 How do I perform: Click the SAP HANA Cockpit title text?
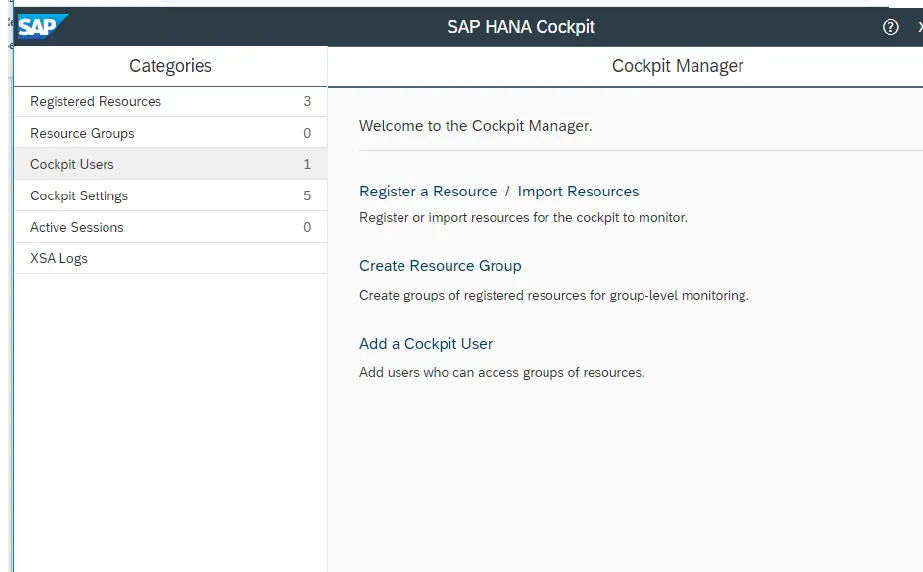[521, 27]
